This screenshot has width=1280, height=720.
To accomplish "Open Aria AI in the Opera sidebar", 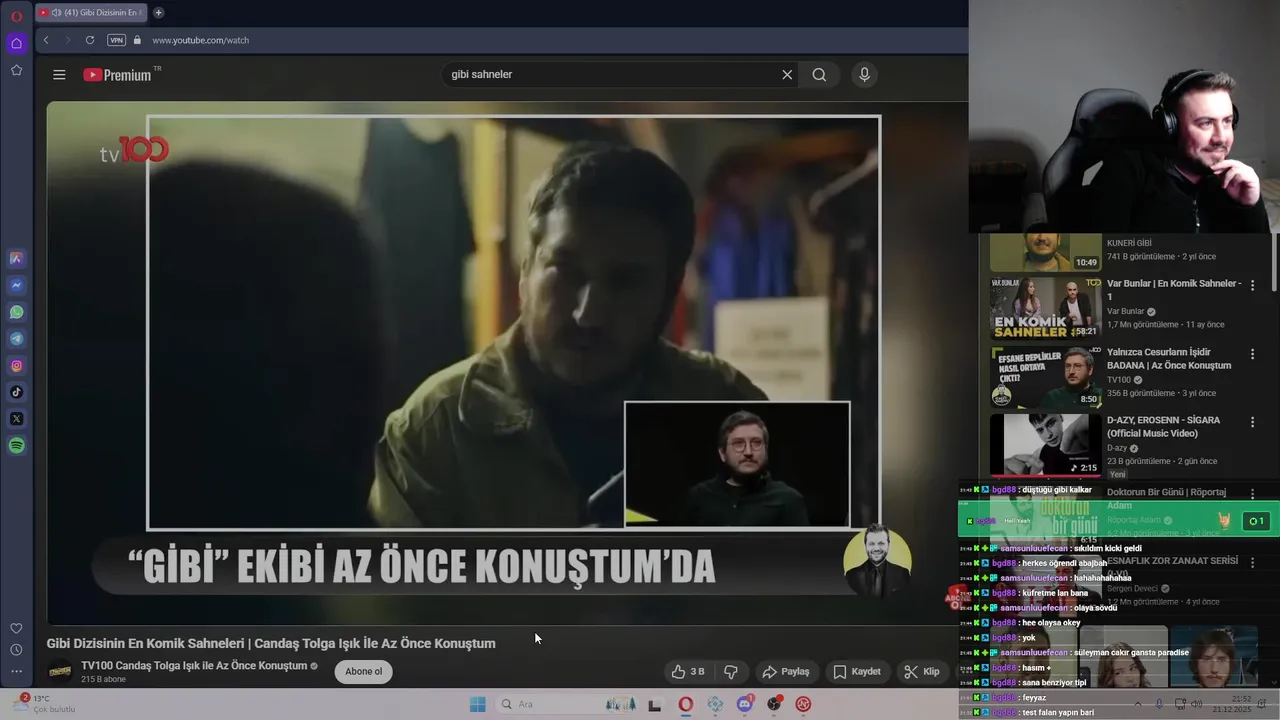I will coord(16,258).
